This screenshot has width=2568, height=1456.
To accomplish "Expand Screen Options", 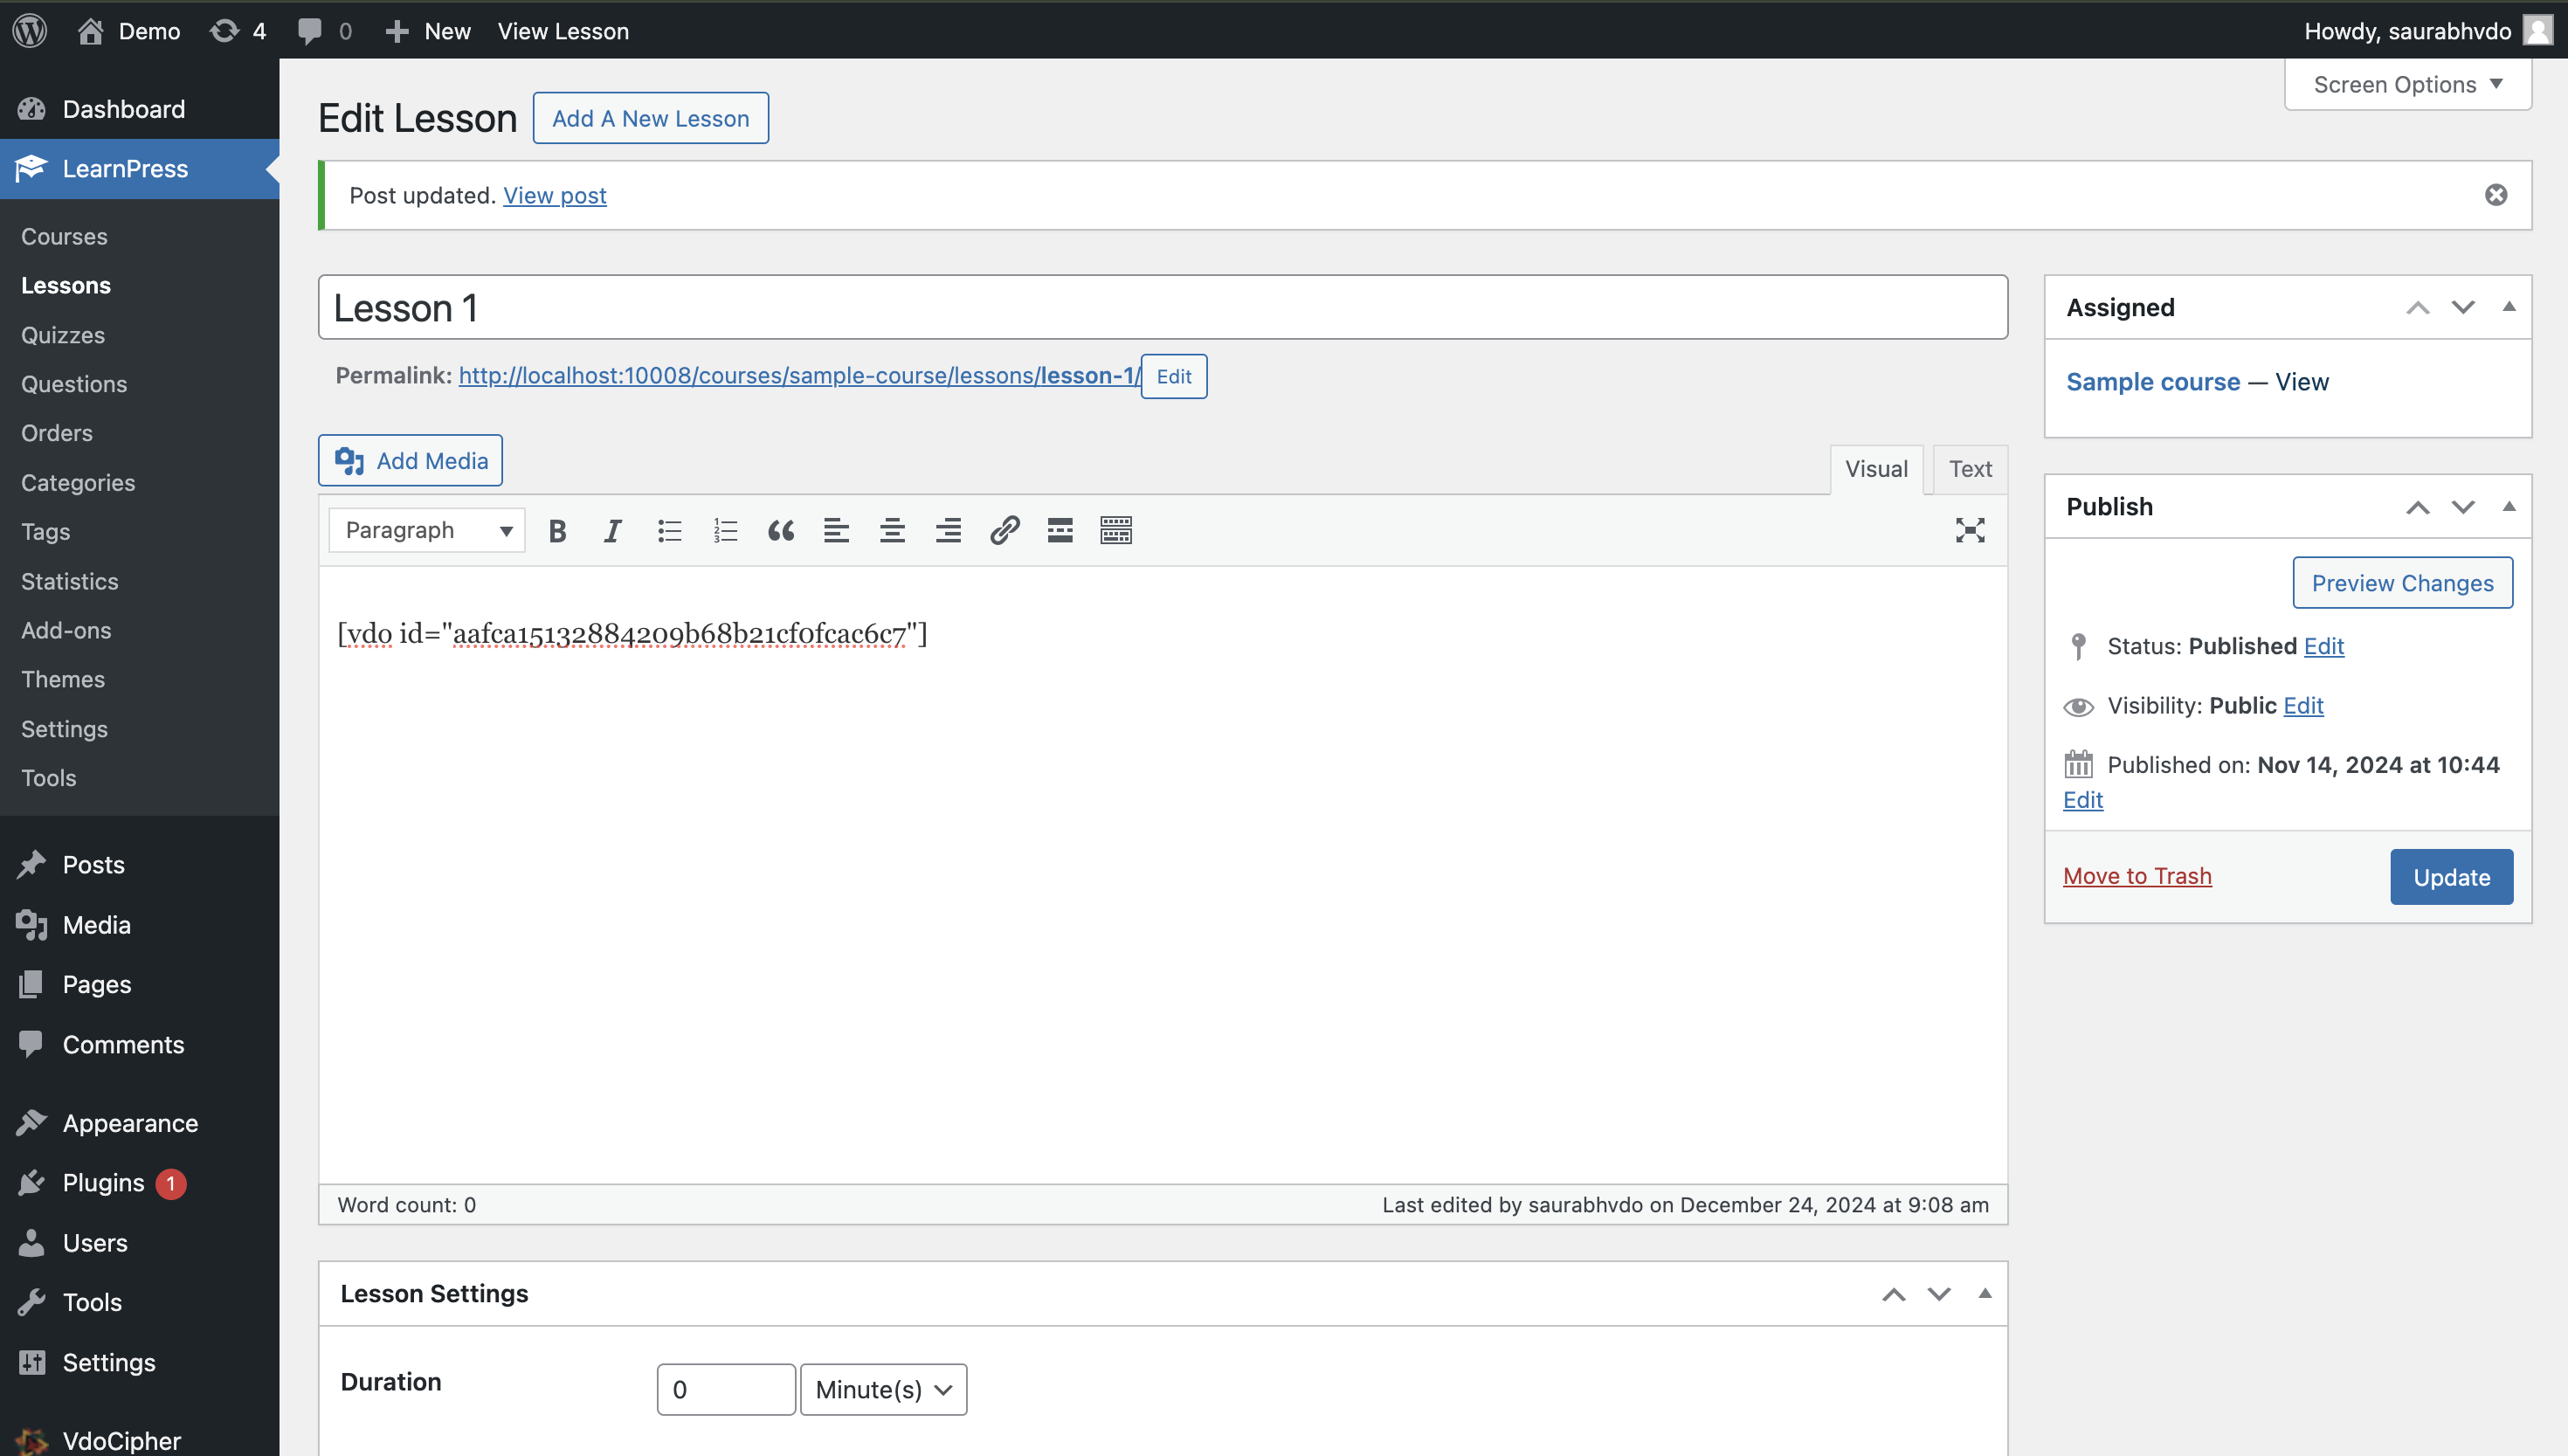I will [x=2406, y=84].
